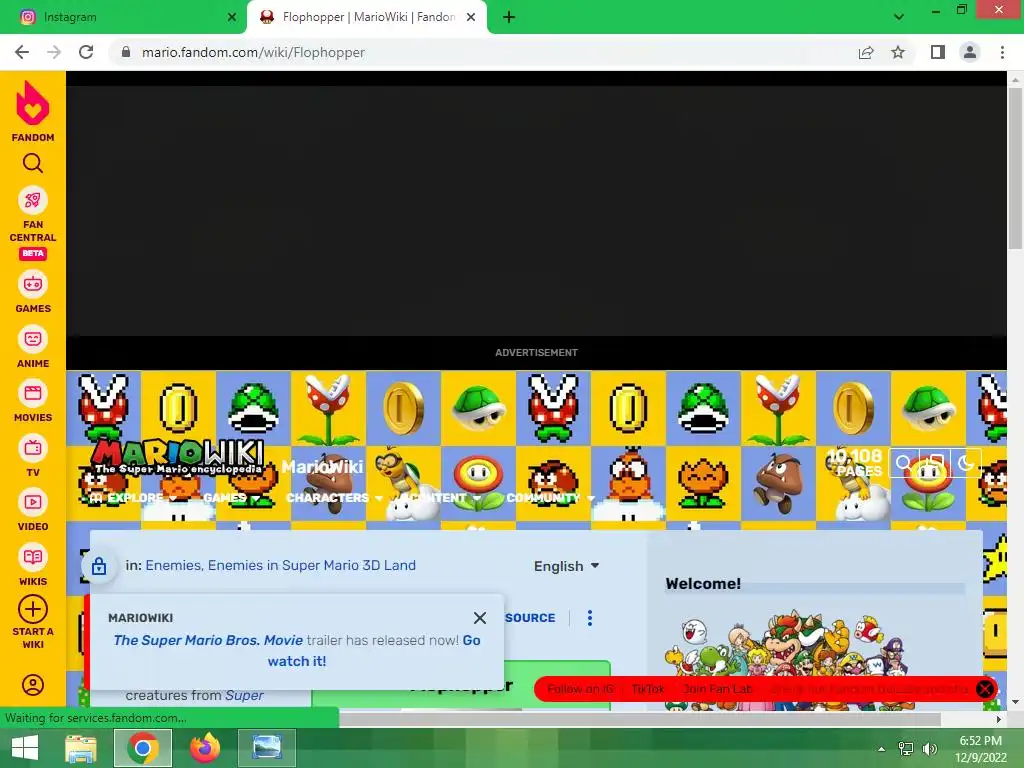Click Start a Wiki plus icon
Image resolution: width=1024 pixels, height=768 pixels.
click(33, 609)
